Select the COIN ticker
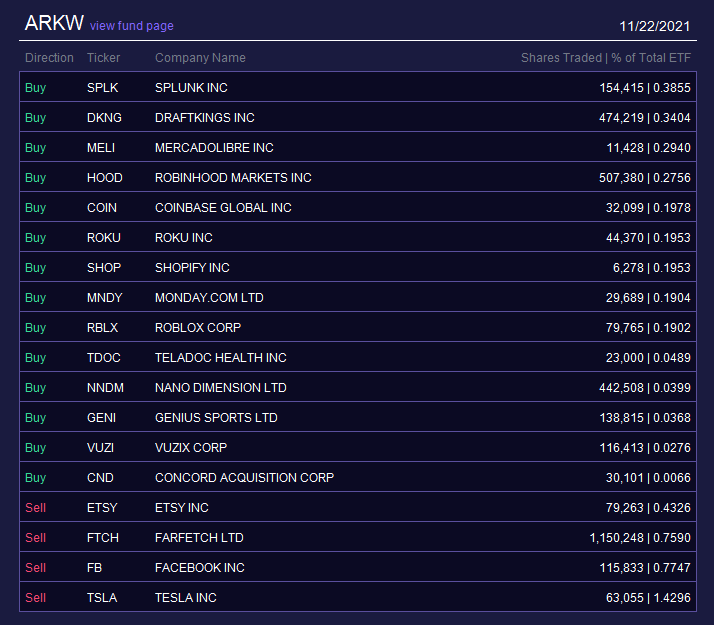 point(102,208)
